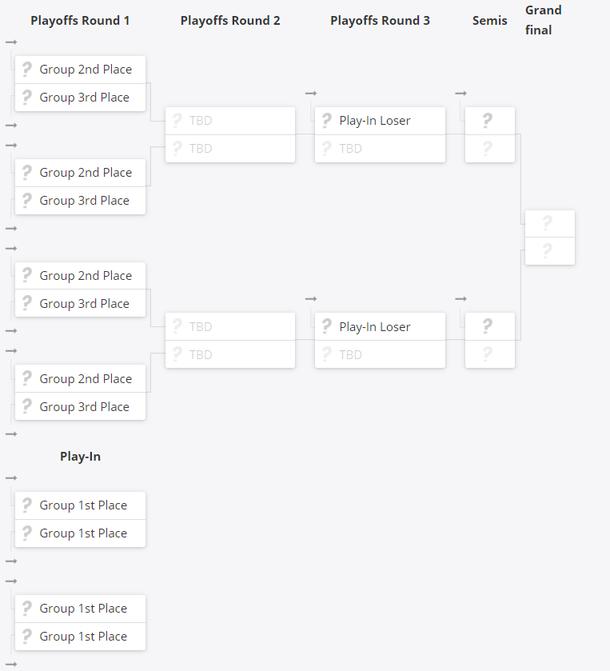Select the Playoffs Round 3 column header
The image size is (610, 671).
click(x=380, y=20)
